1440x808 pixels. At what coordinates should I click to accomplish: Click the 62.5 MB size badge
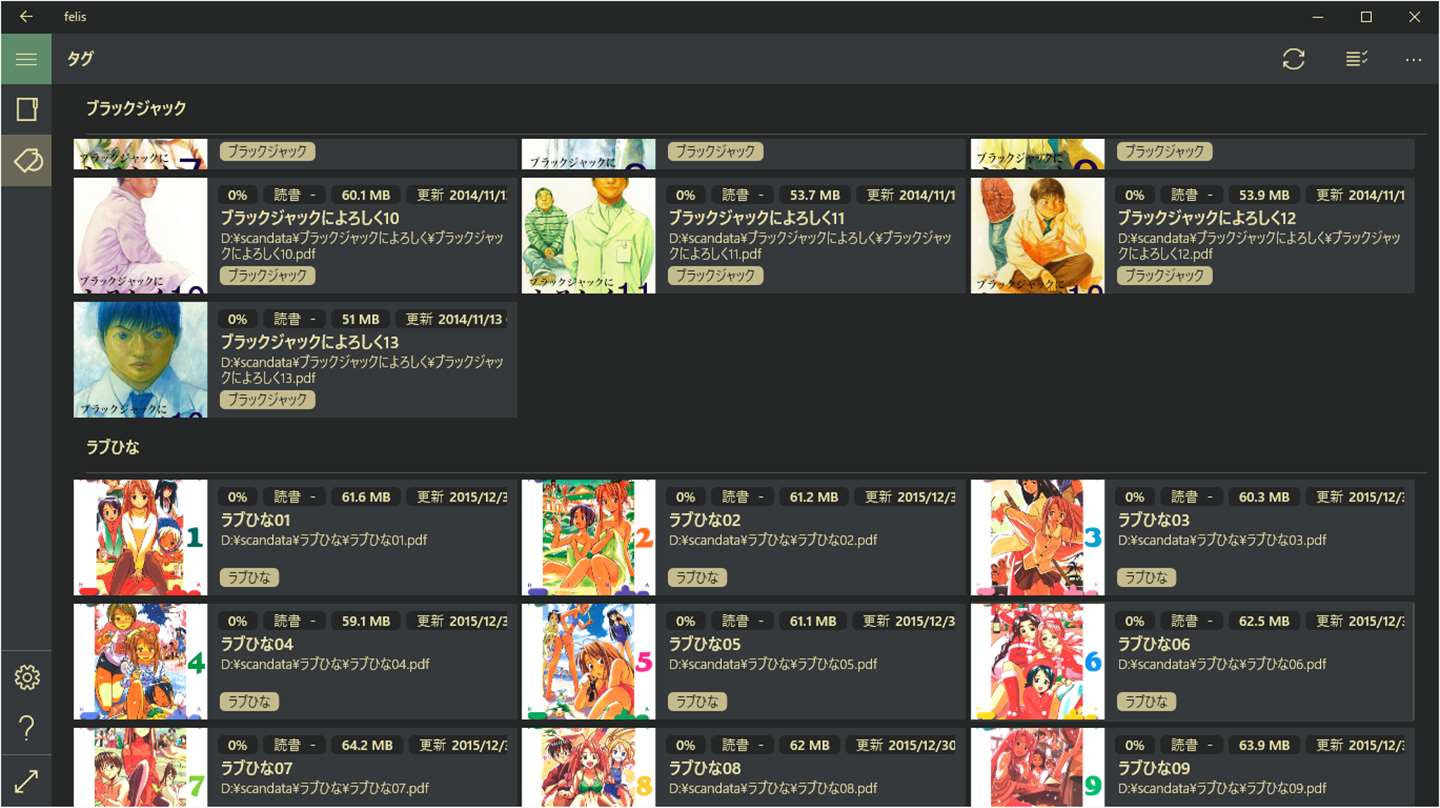tap(1264, 621)
